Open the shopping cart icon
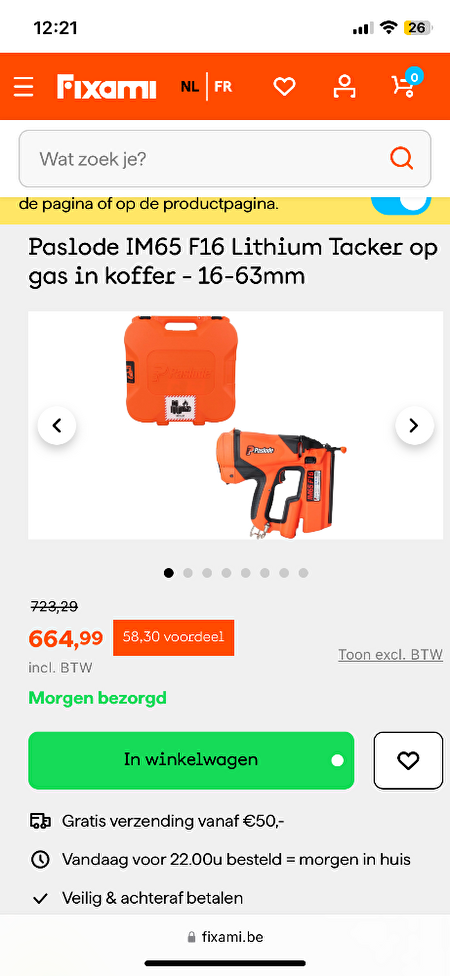Viewport: 450px width, 976px height. tap(405, 85)
